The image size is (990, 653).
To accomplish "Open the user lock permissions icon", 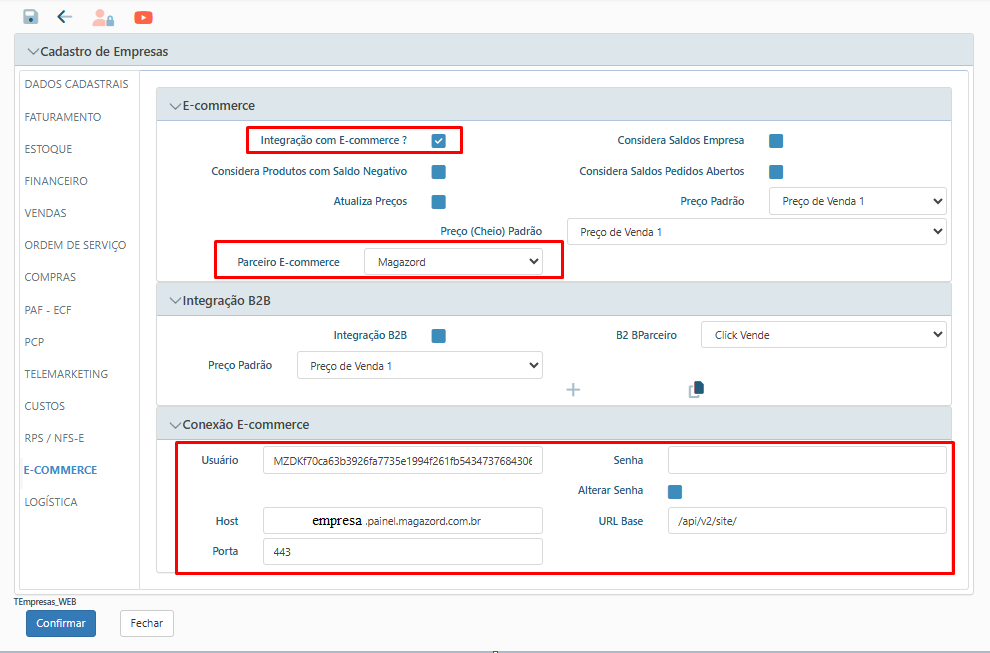I will click(x=102, y=17).
